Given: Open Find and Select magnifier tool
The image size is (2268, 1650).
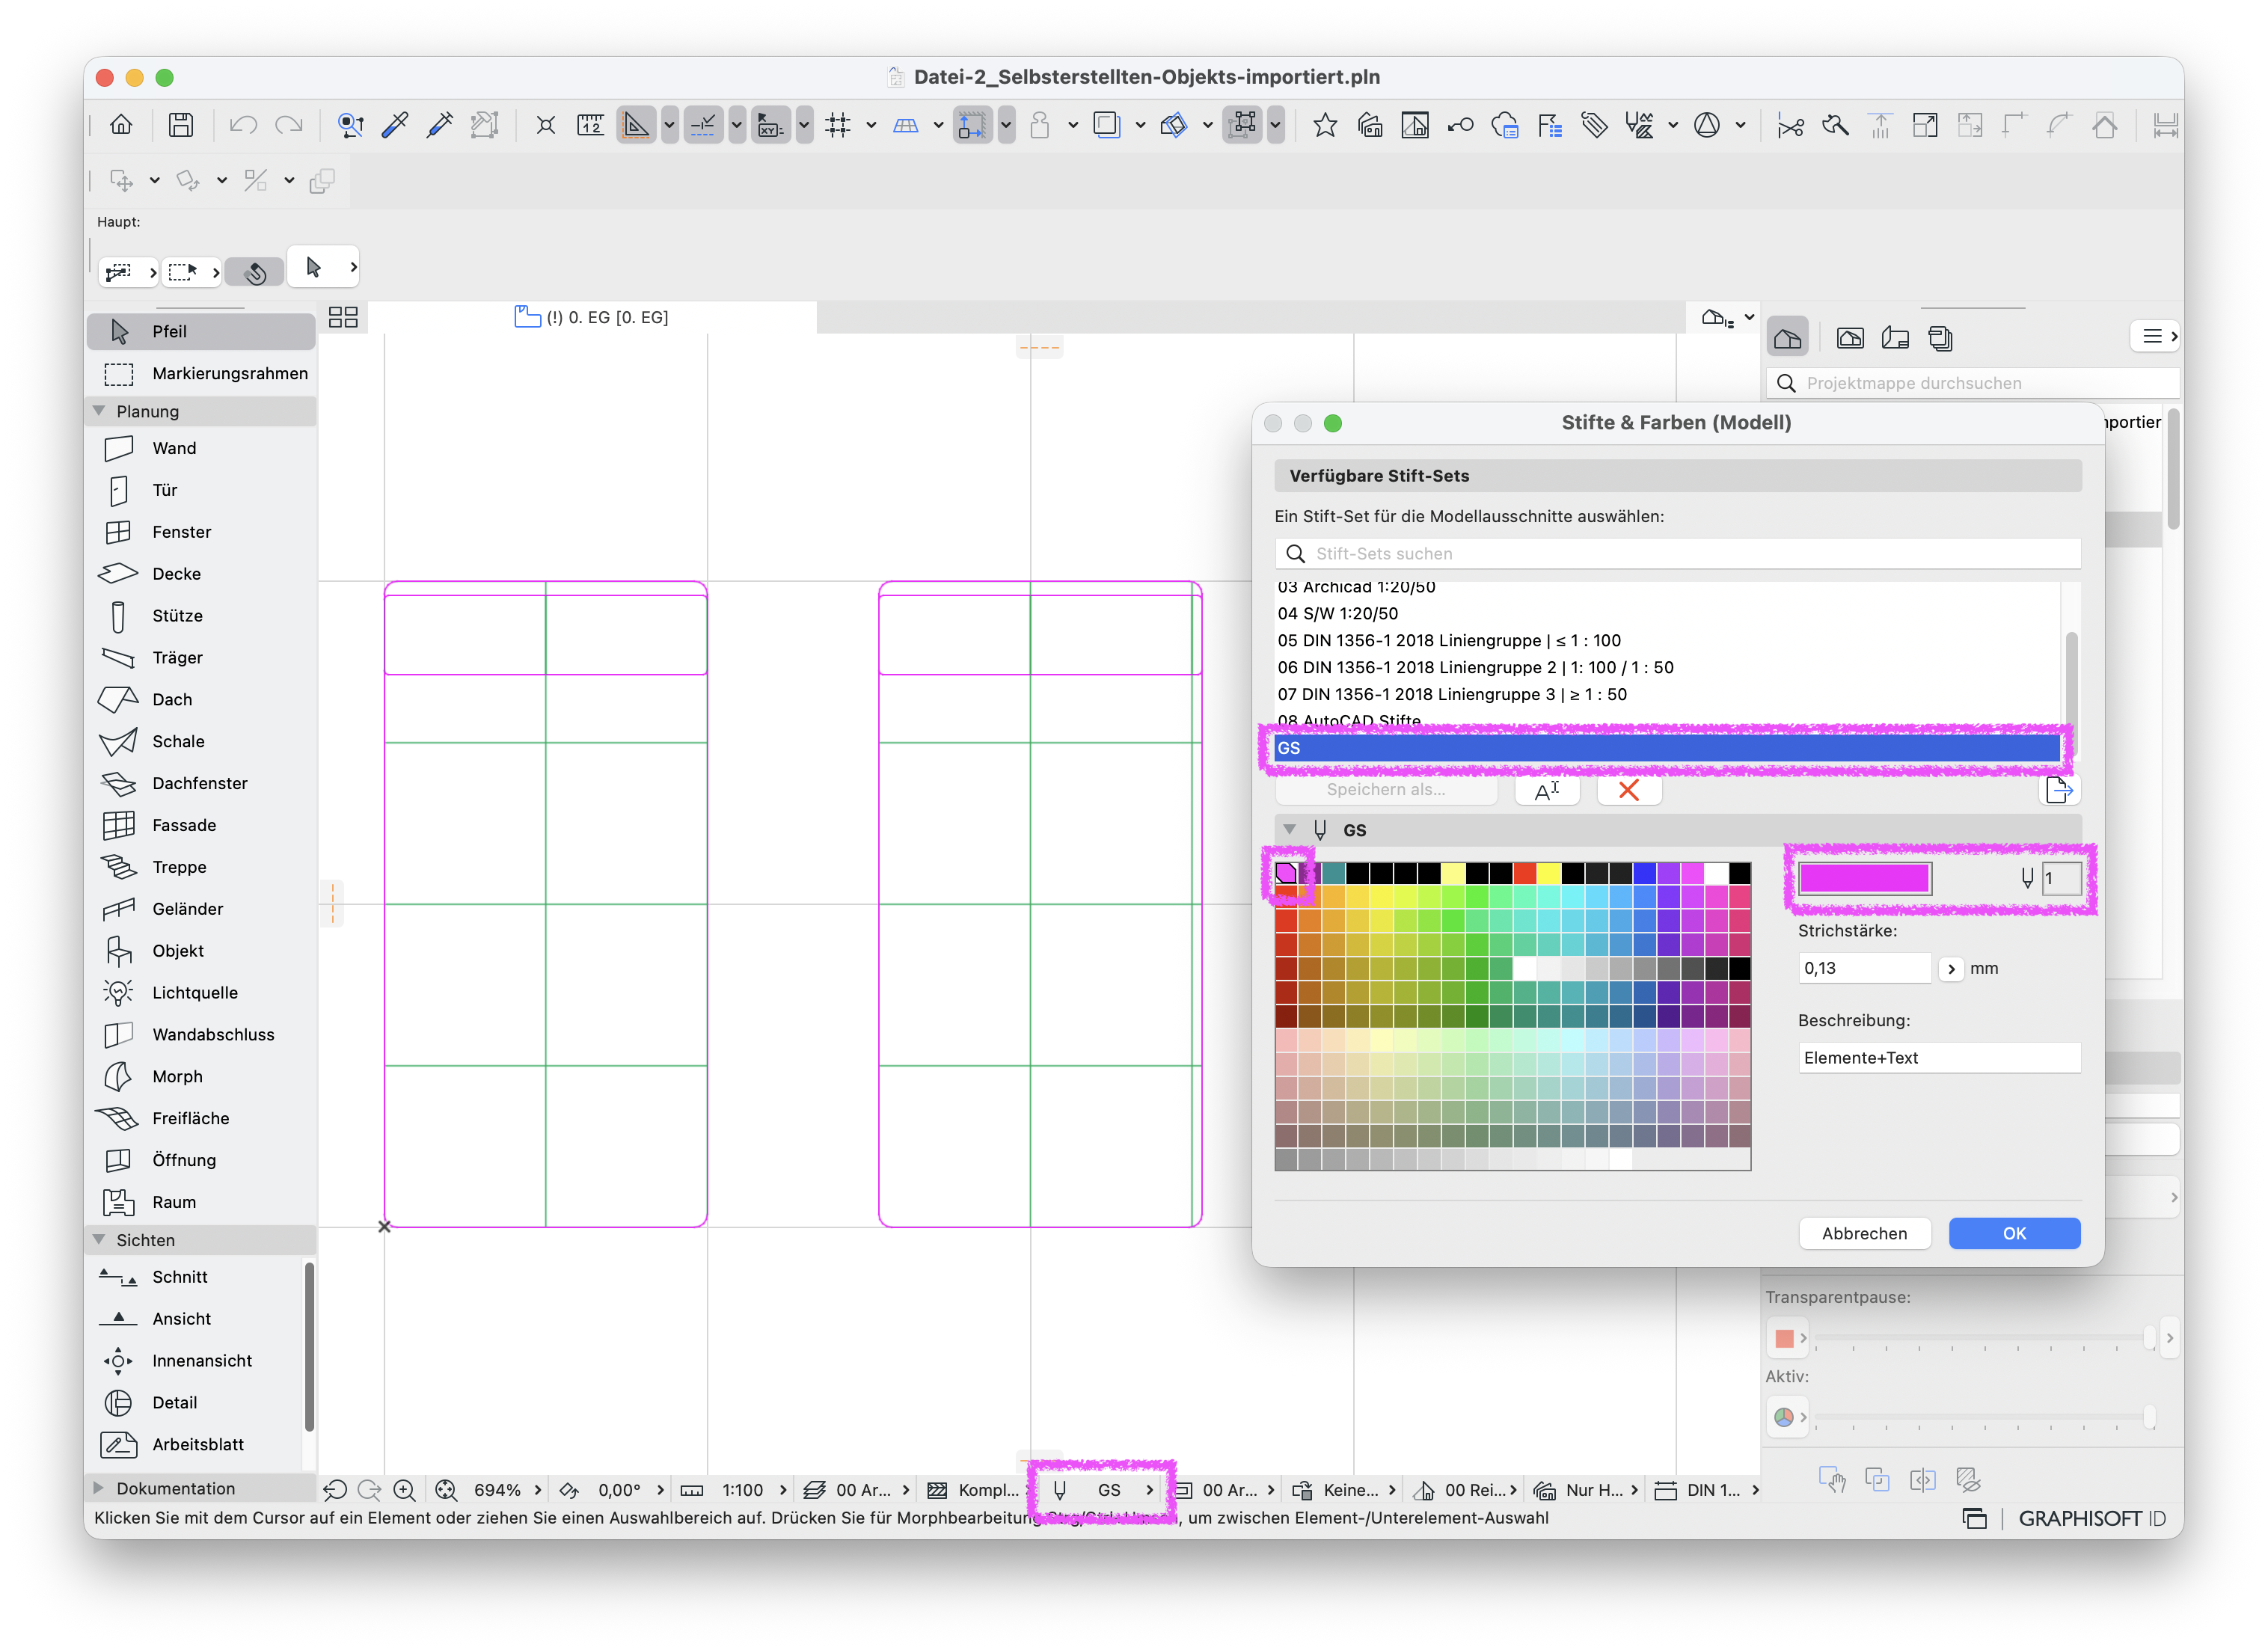Looking at the screenshot, I should coord(350,125).
